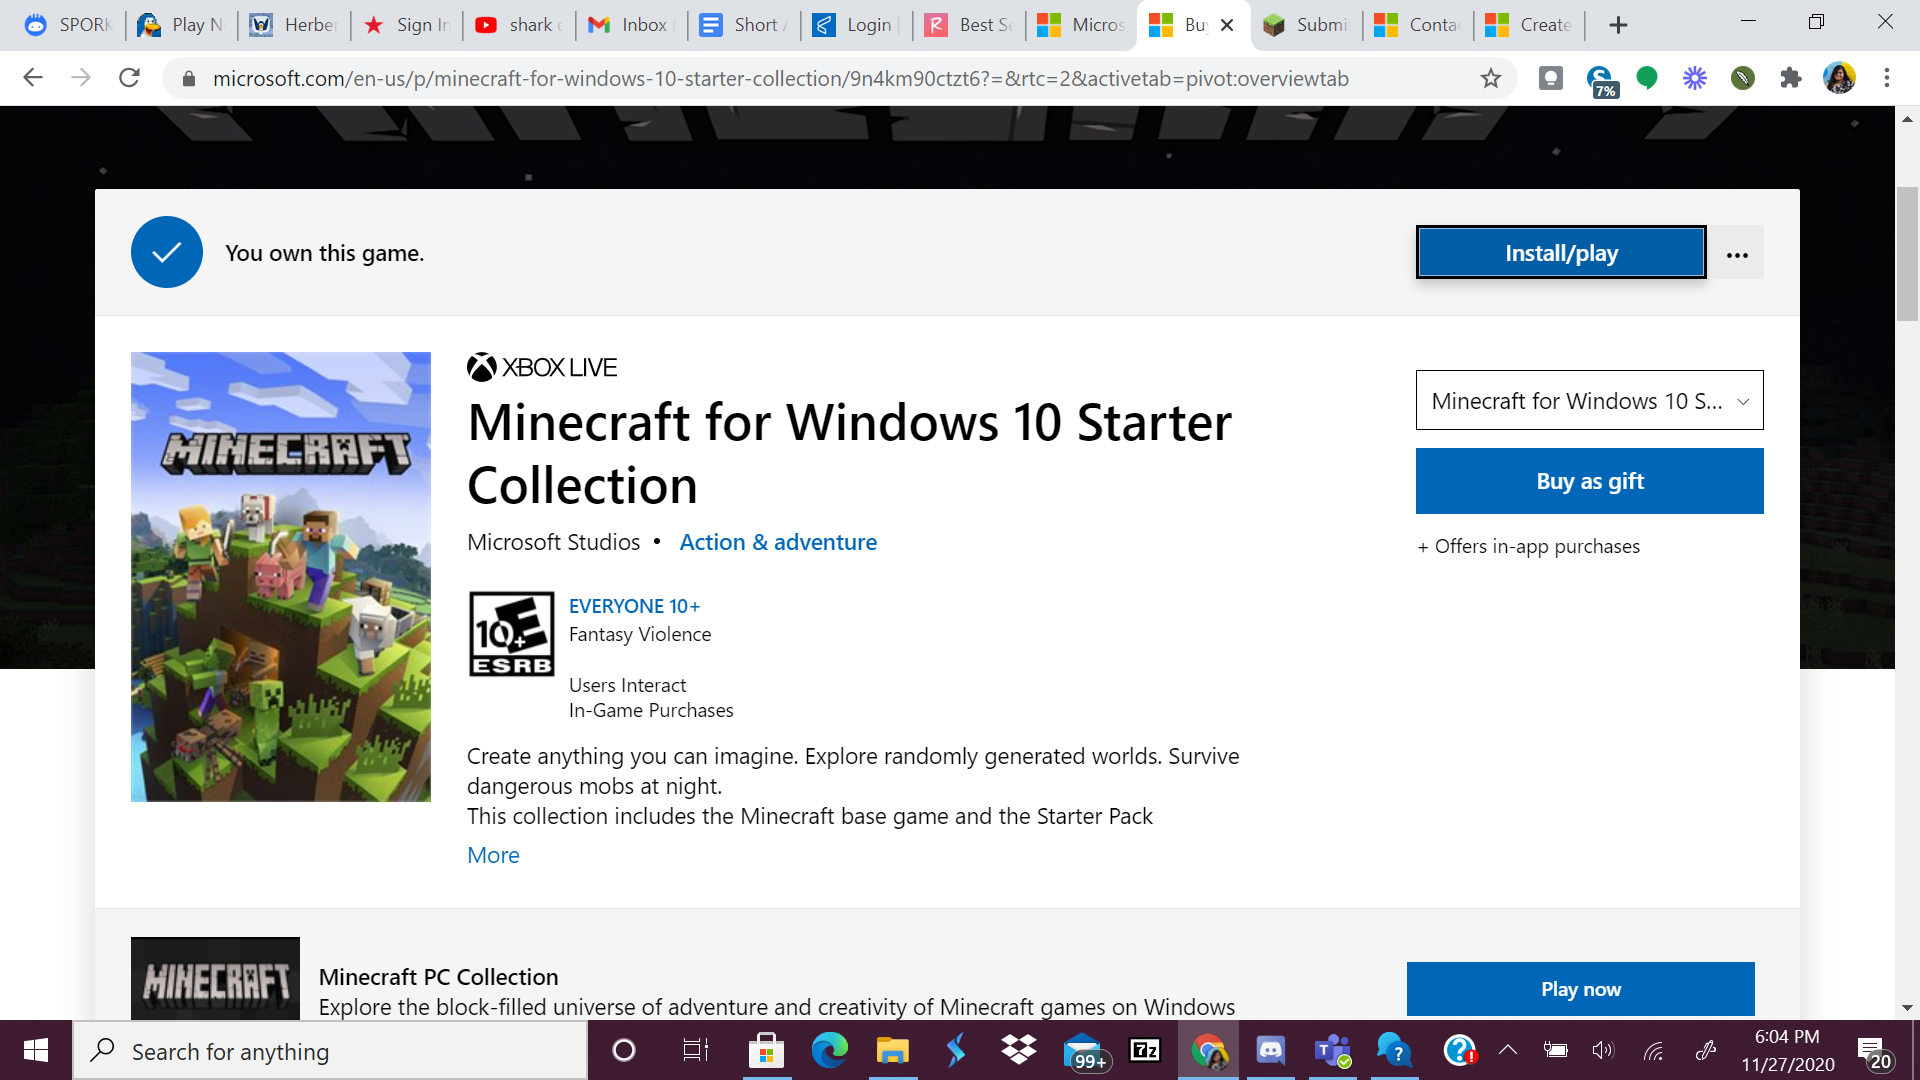Open the notification center icon
Viewport: 1920px width, 1080px height.
tap(1874, 1052)
